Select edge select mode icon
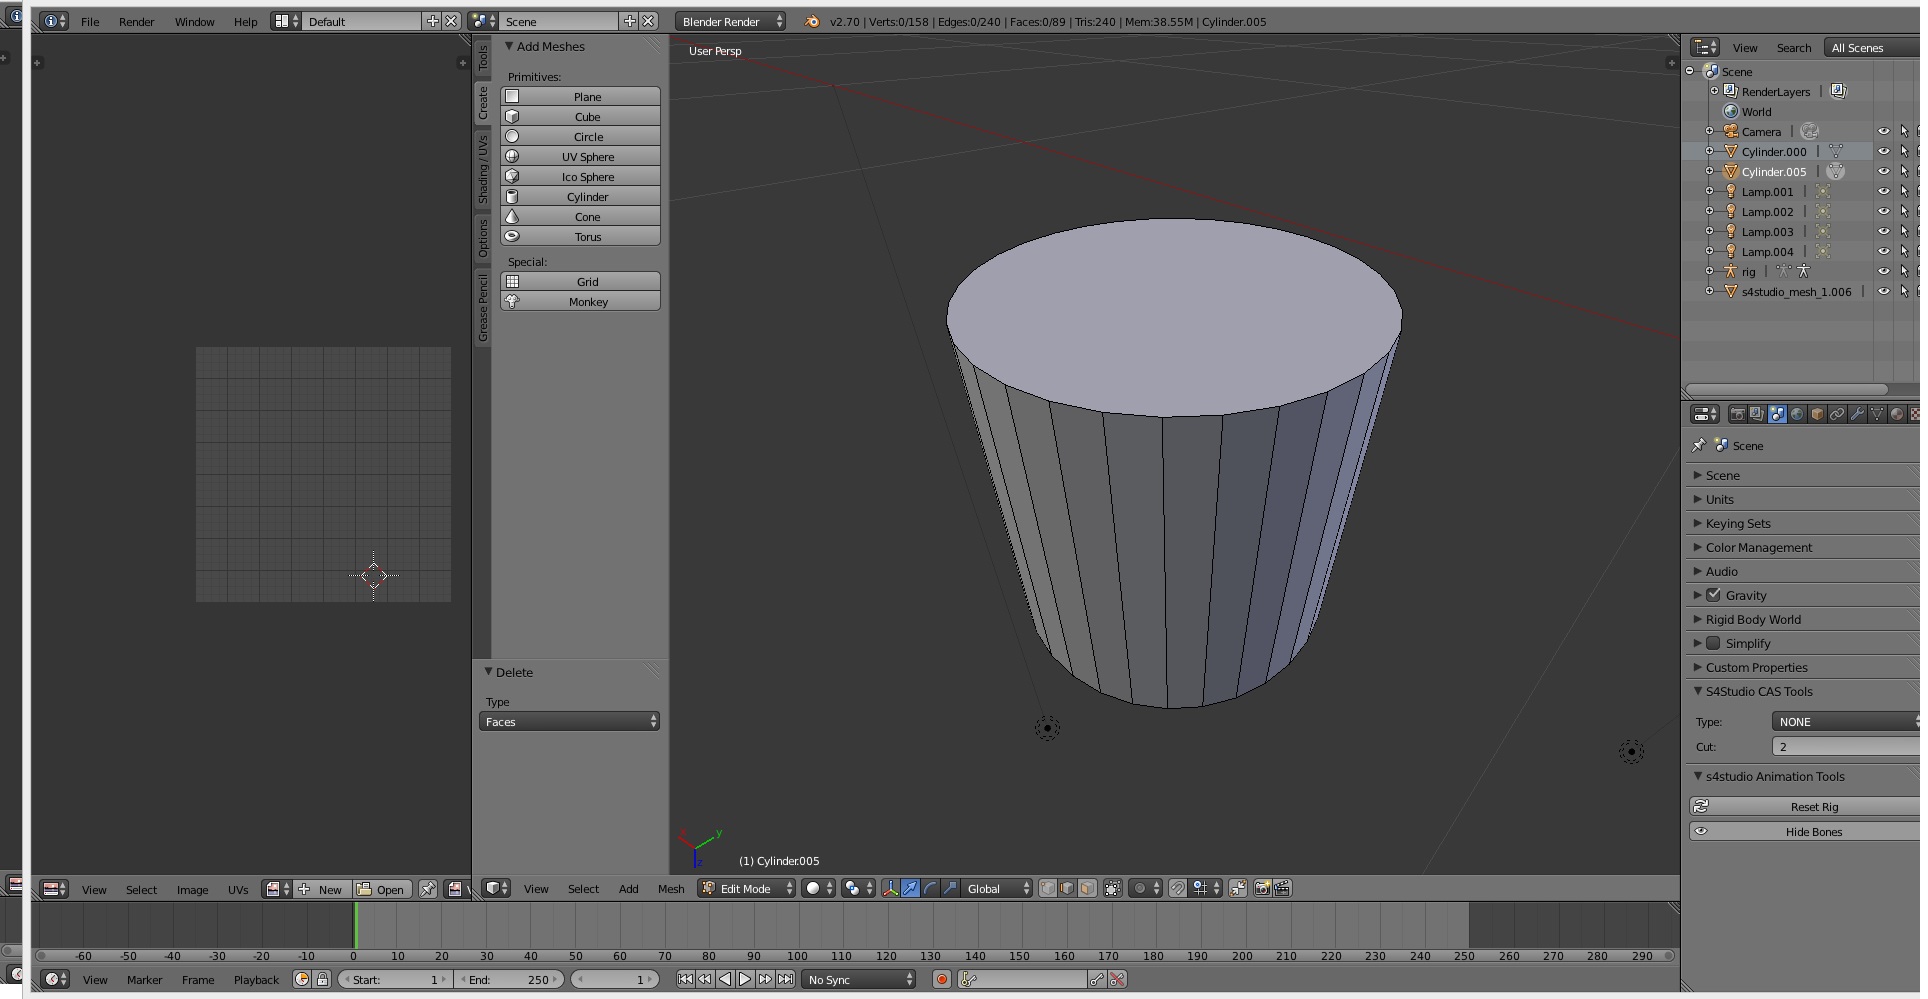 [x=1067, y=889]
